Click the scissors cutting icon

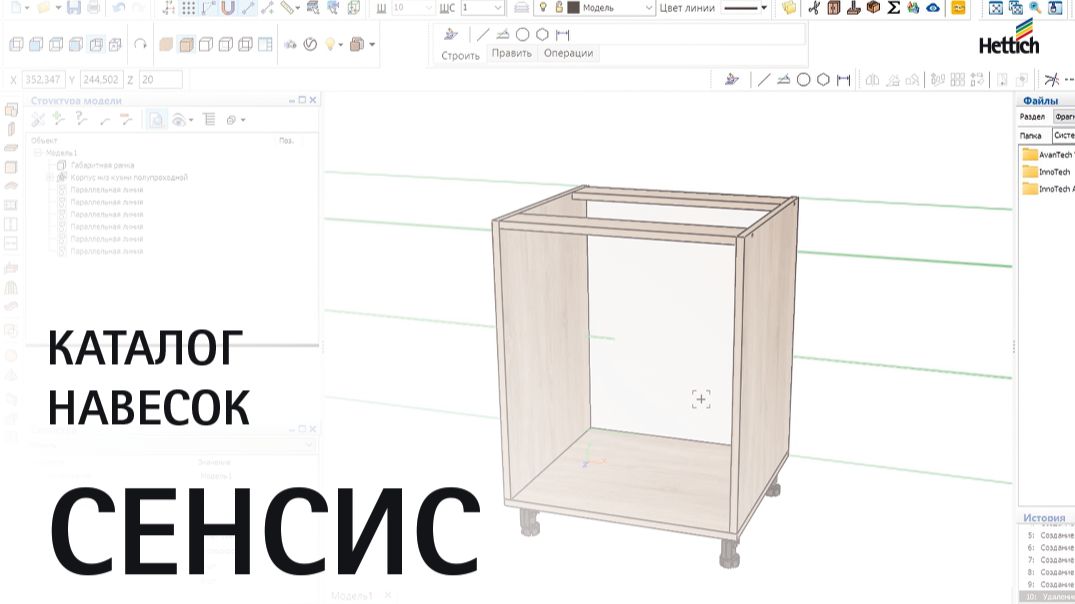(x=814, y=8)
